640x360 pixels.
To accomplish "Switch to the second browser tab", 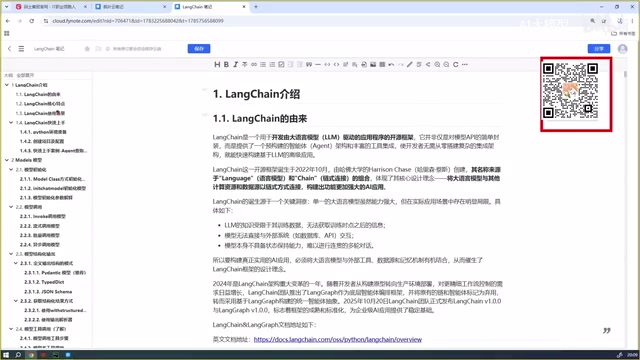I will 131,7.
